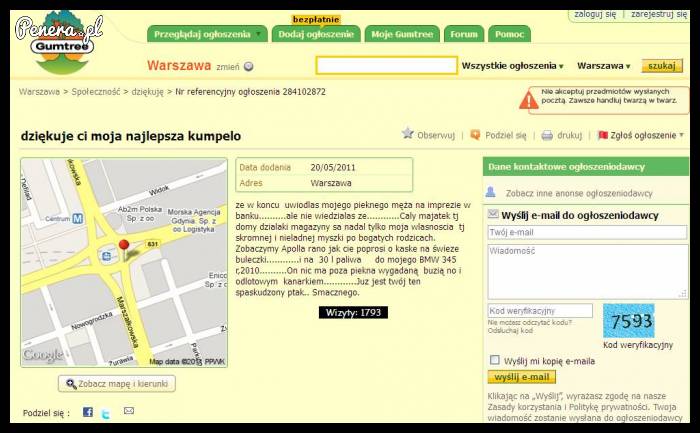Open Warszawa location dropdown near search

click(x=604, y=66)
